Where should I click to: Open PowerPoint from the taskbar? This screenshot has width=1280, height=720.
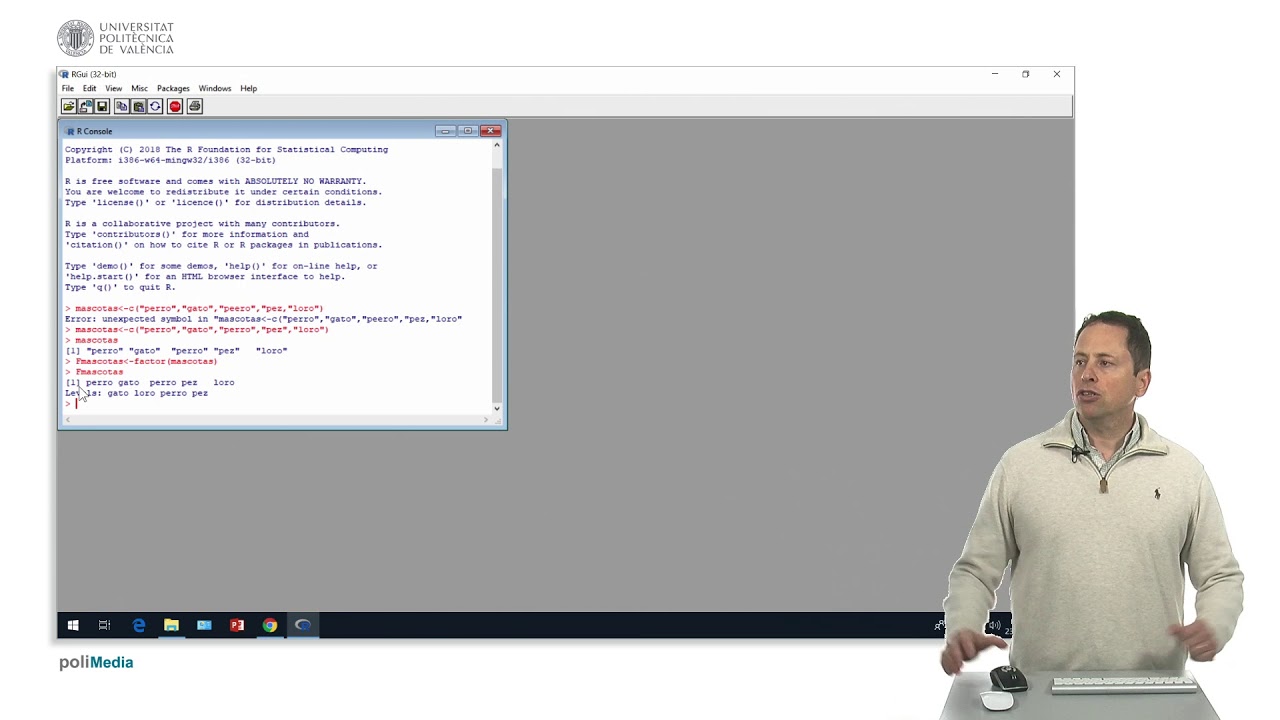click(x=237, y=626)
